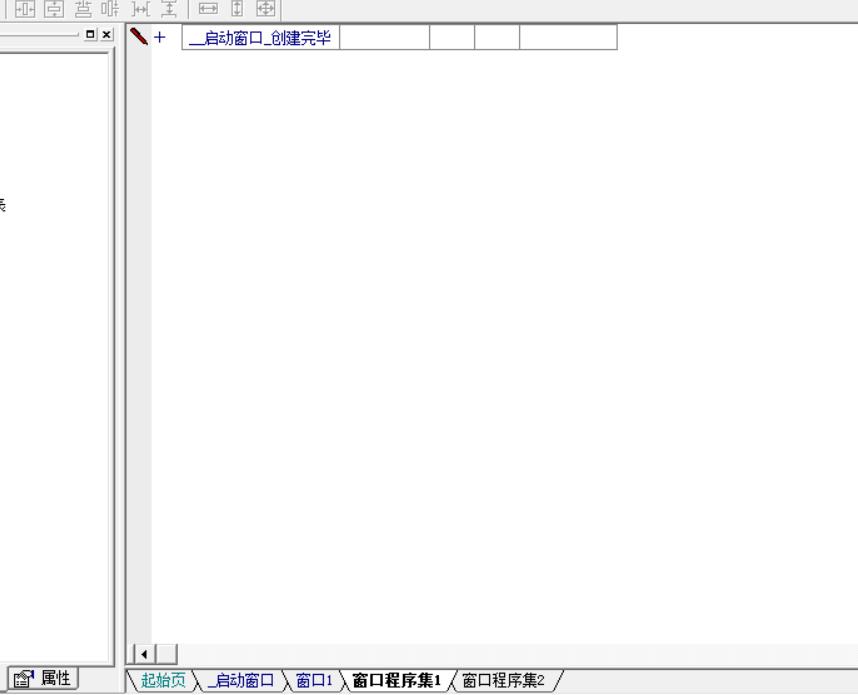Close the left side panel
Screen dimensions: 858x695
pos(107,35)
